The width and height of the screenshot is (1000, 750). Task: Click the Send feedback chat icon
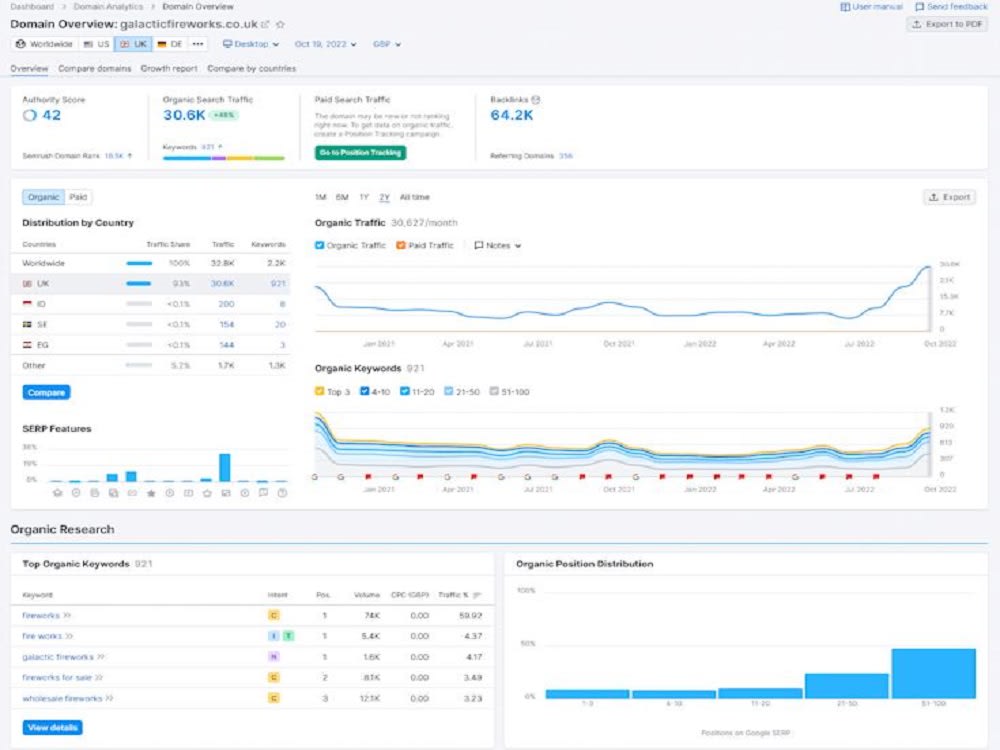point(919,7)
